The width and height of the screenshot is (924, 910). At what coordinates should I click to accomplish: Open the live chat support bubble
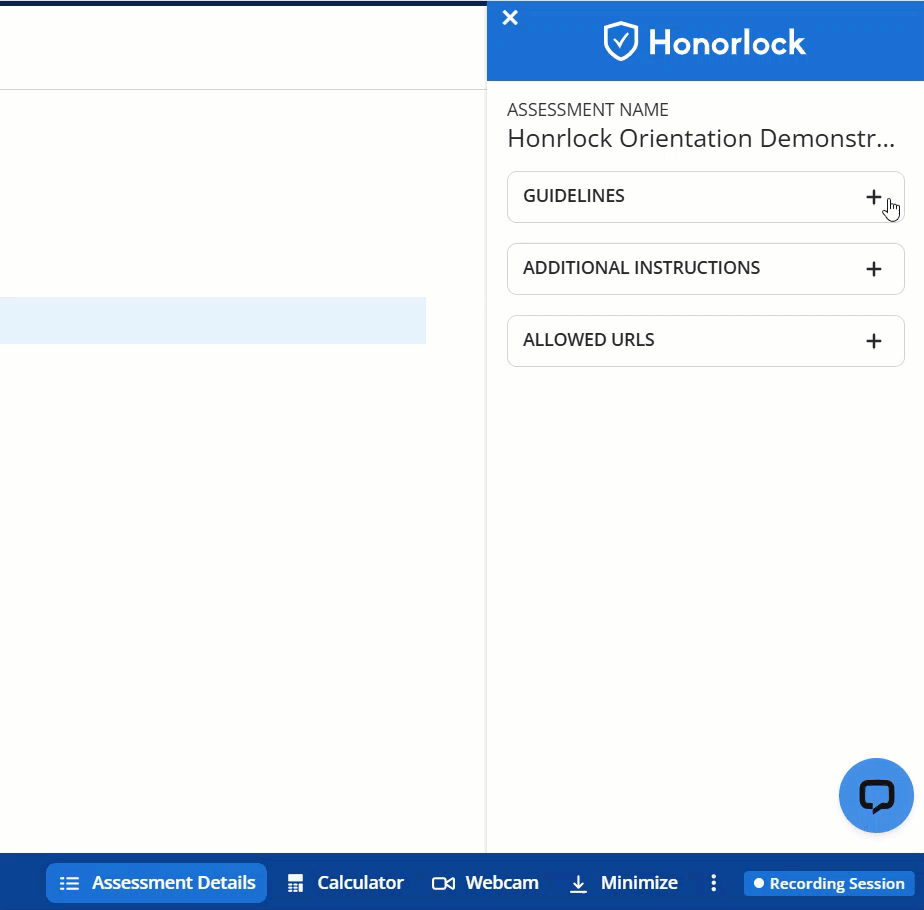tap(876, 795)
